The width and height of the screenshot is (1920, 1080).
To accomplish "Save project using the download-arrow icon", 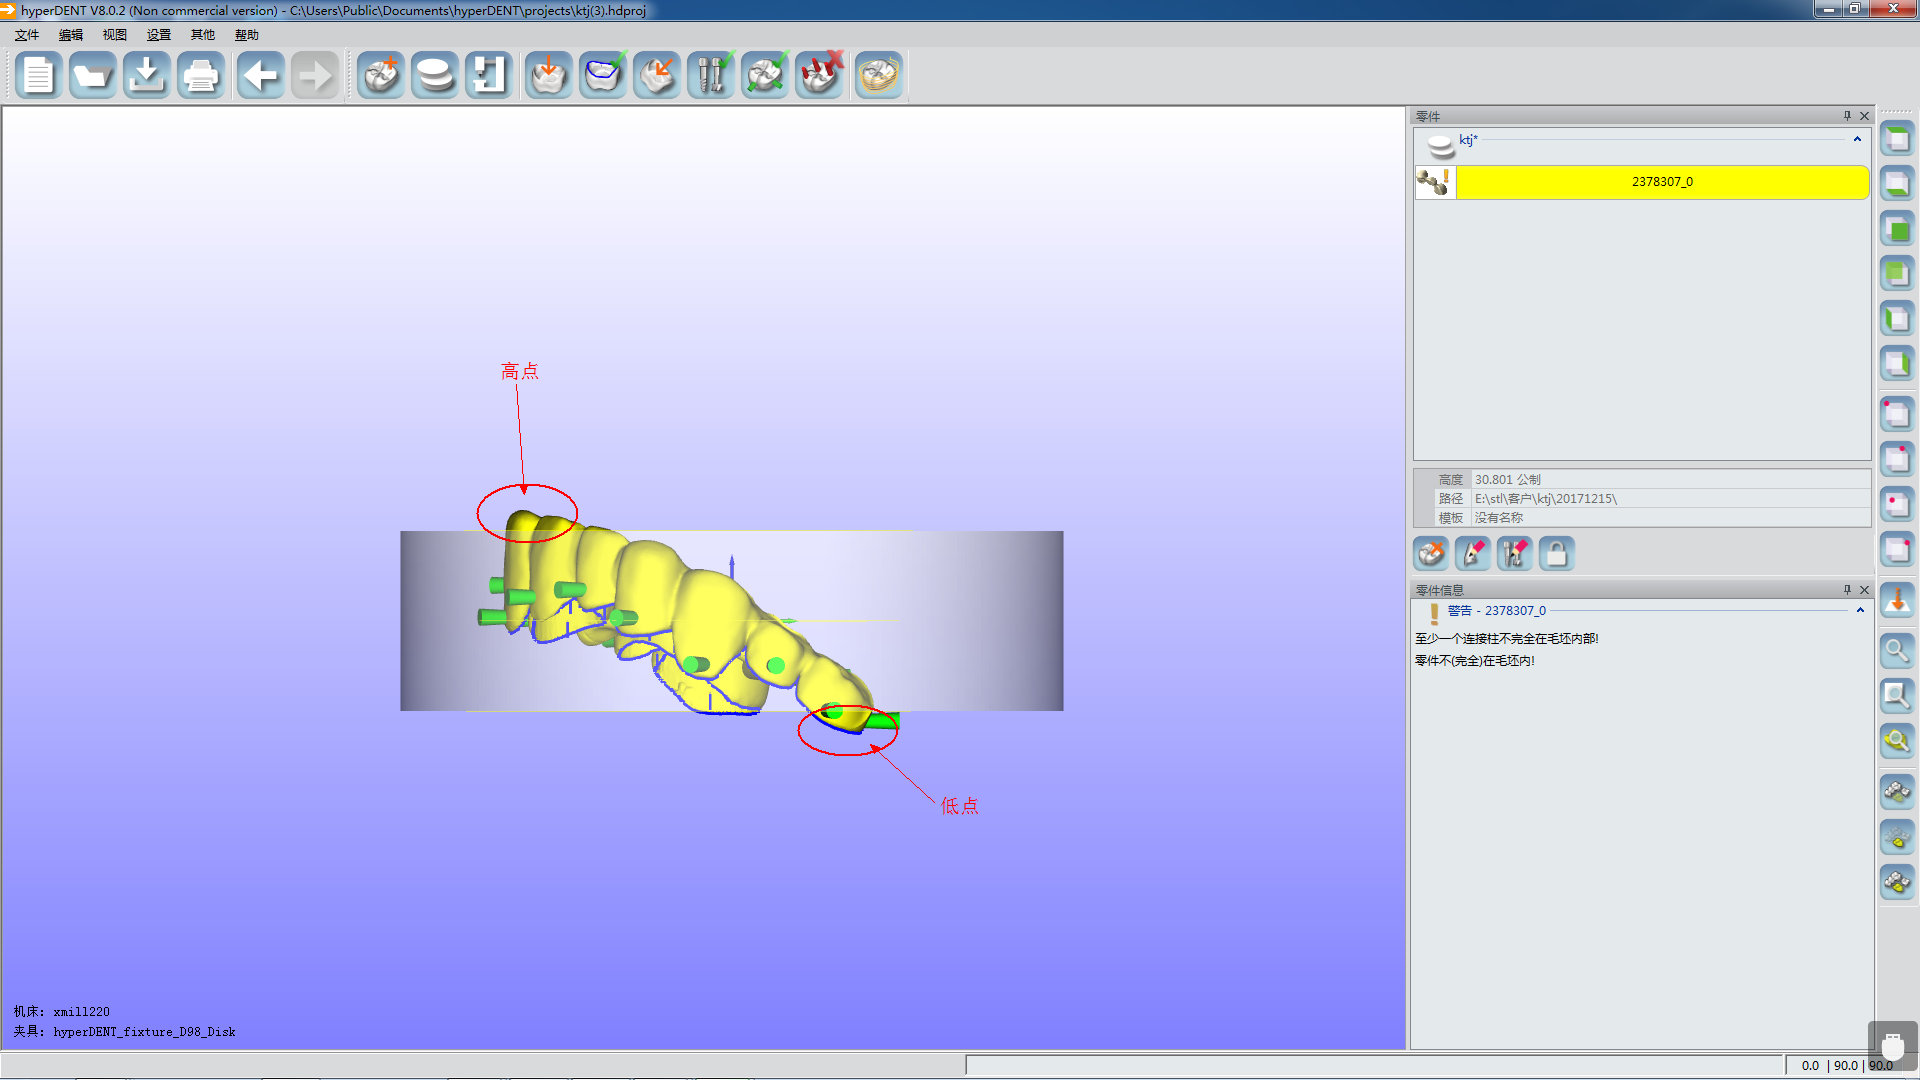I will pos(147,76).
